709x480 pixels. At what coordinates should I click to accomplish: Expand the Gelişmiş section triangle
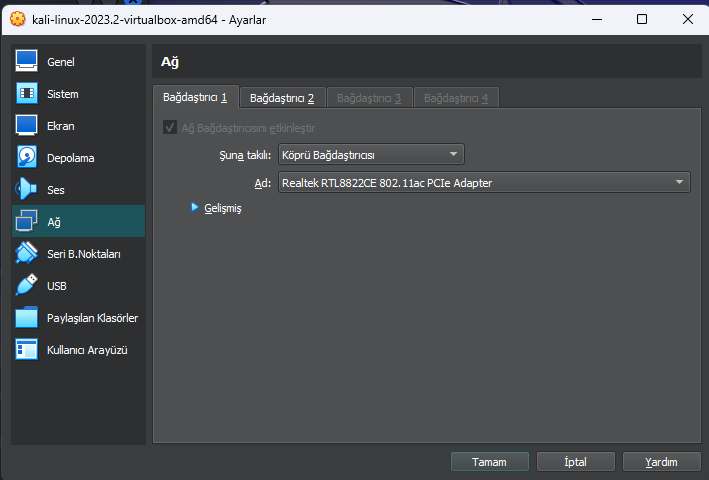(x=194, y=207)
